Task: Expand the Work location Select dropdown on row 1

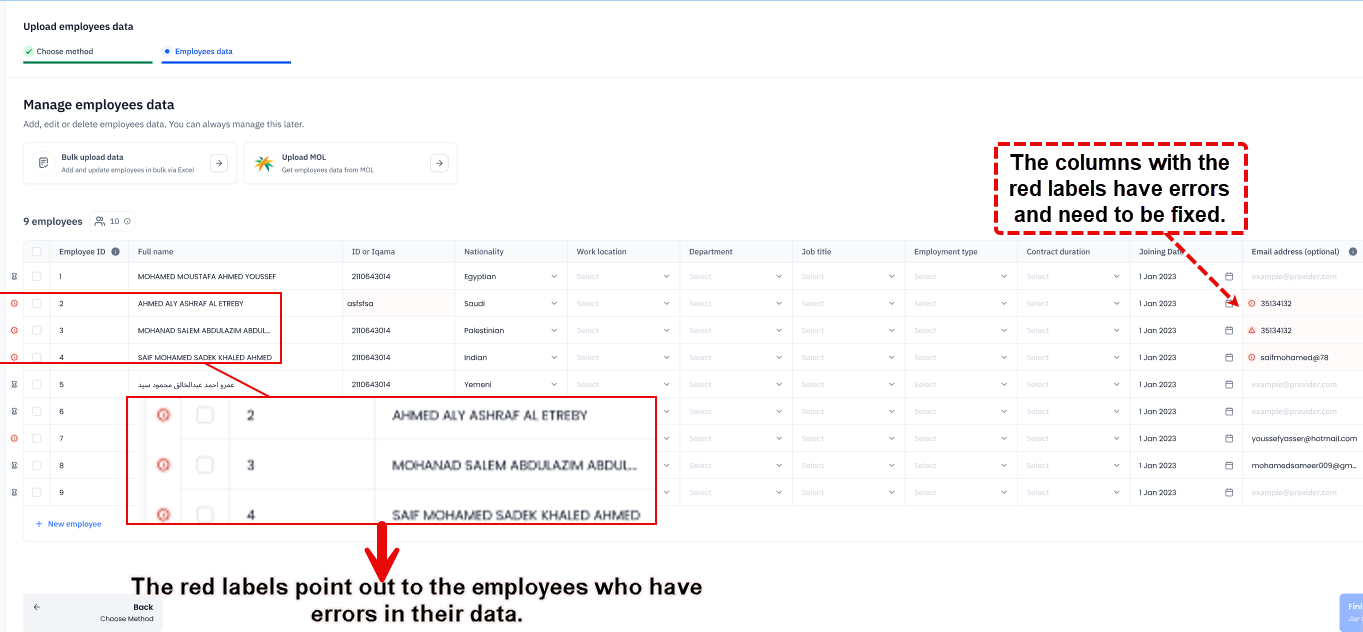Action: point(621,276)
